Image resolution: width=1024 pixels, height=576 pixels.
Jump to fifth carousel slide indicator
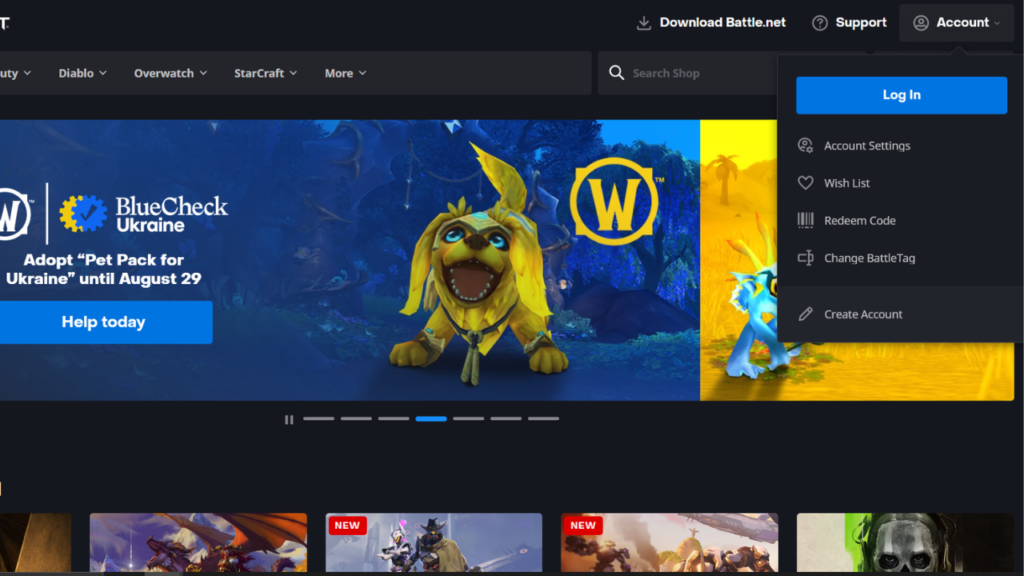point(468,419)
